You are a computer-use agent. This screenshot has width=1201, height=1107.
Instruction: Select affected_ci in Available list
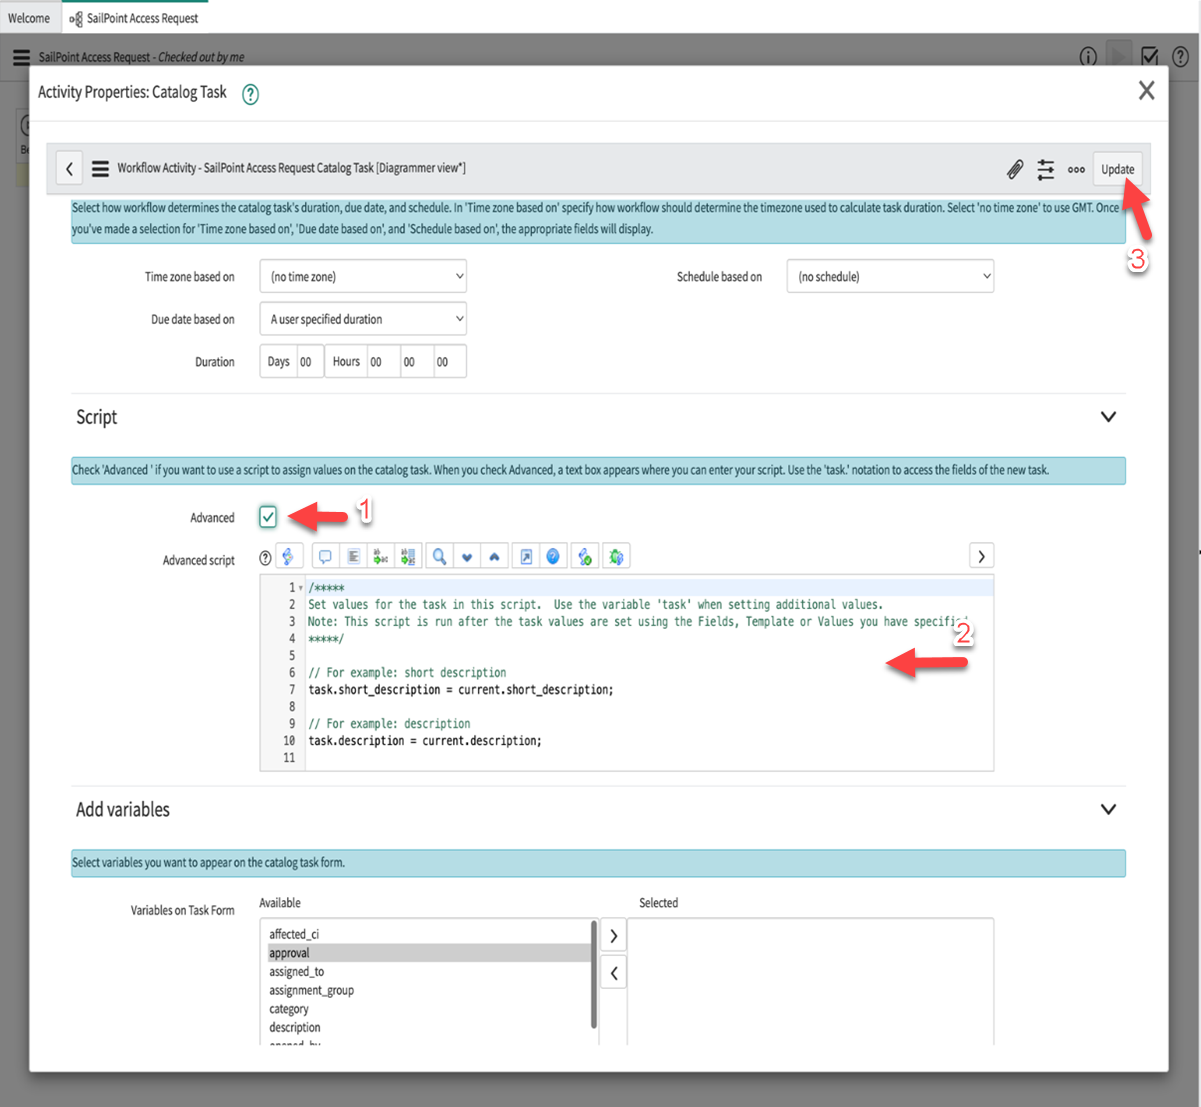click(294, 934)
